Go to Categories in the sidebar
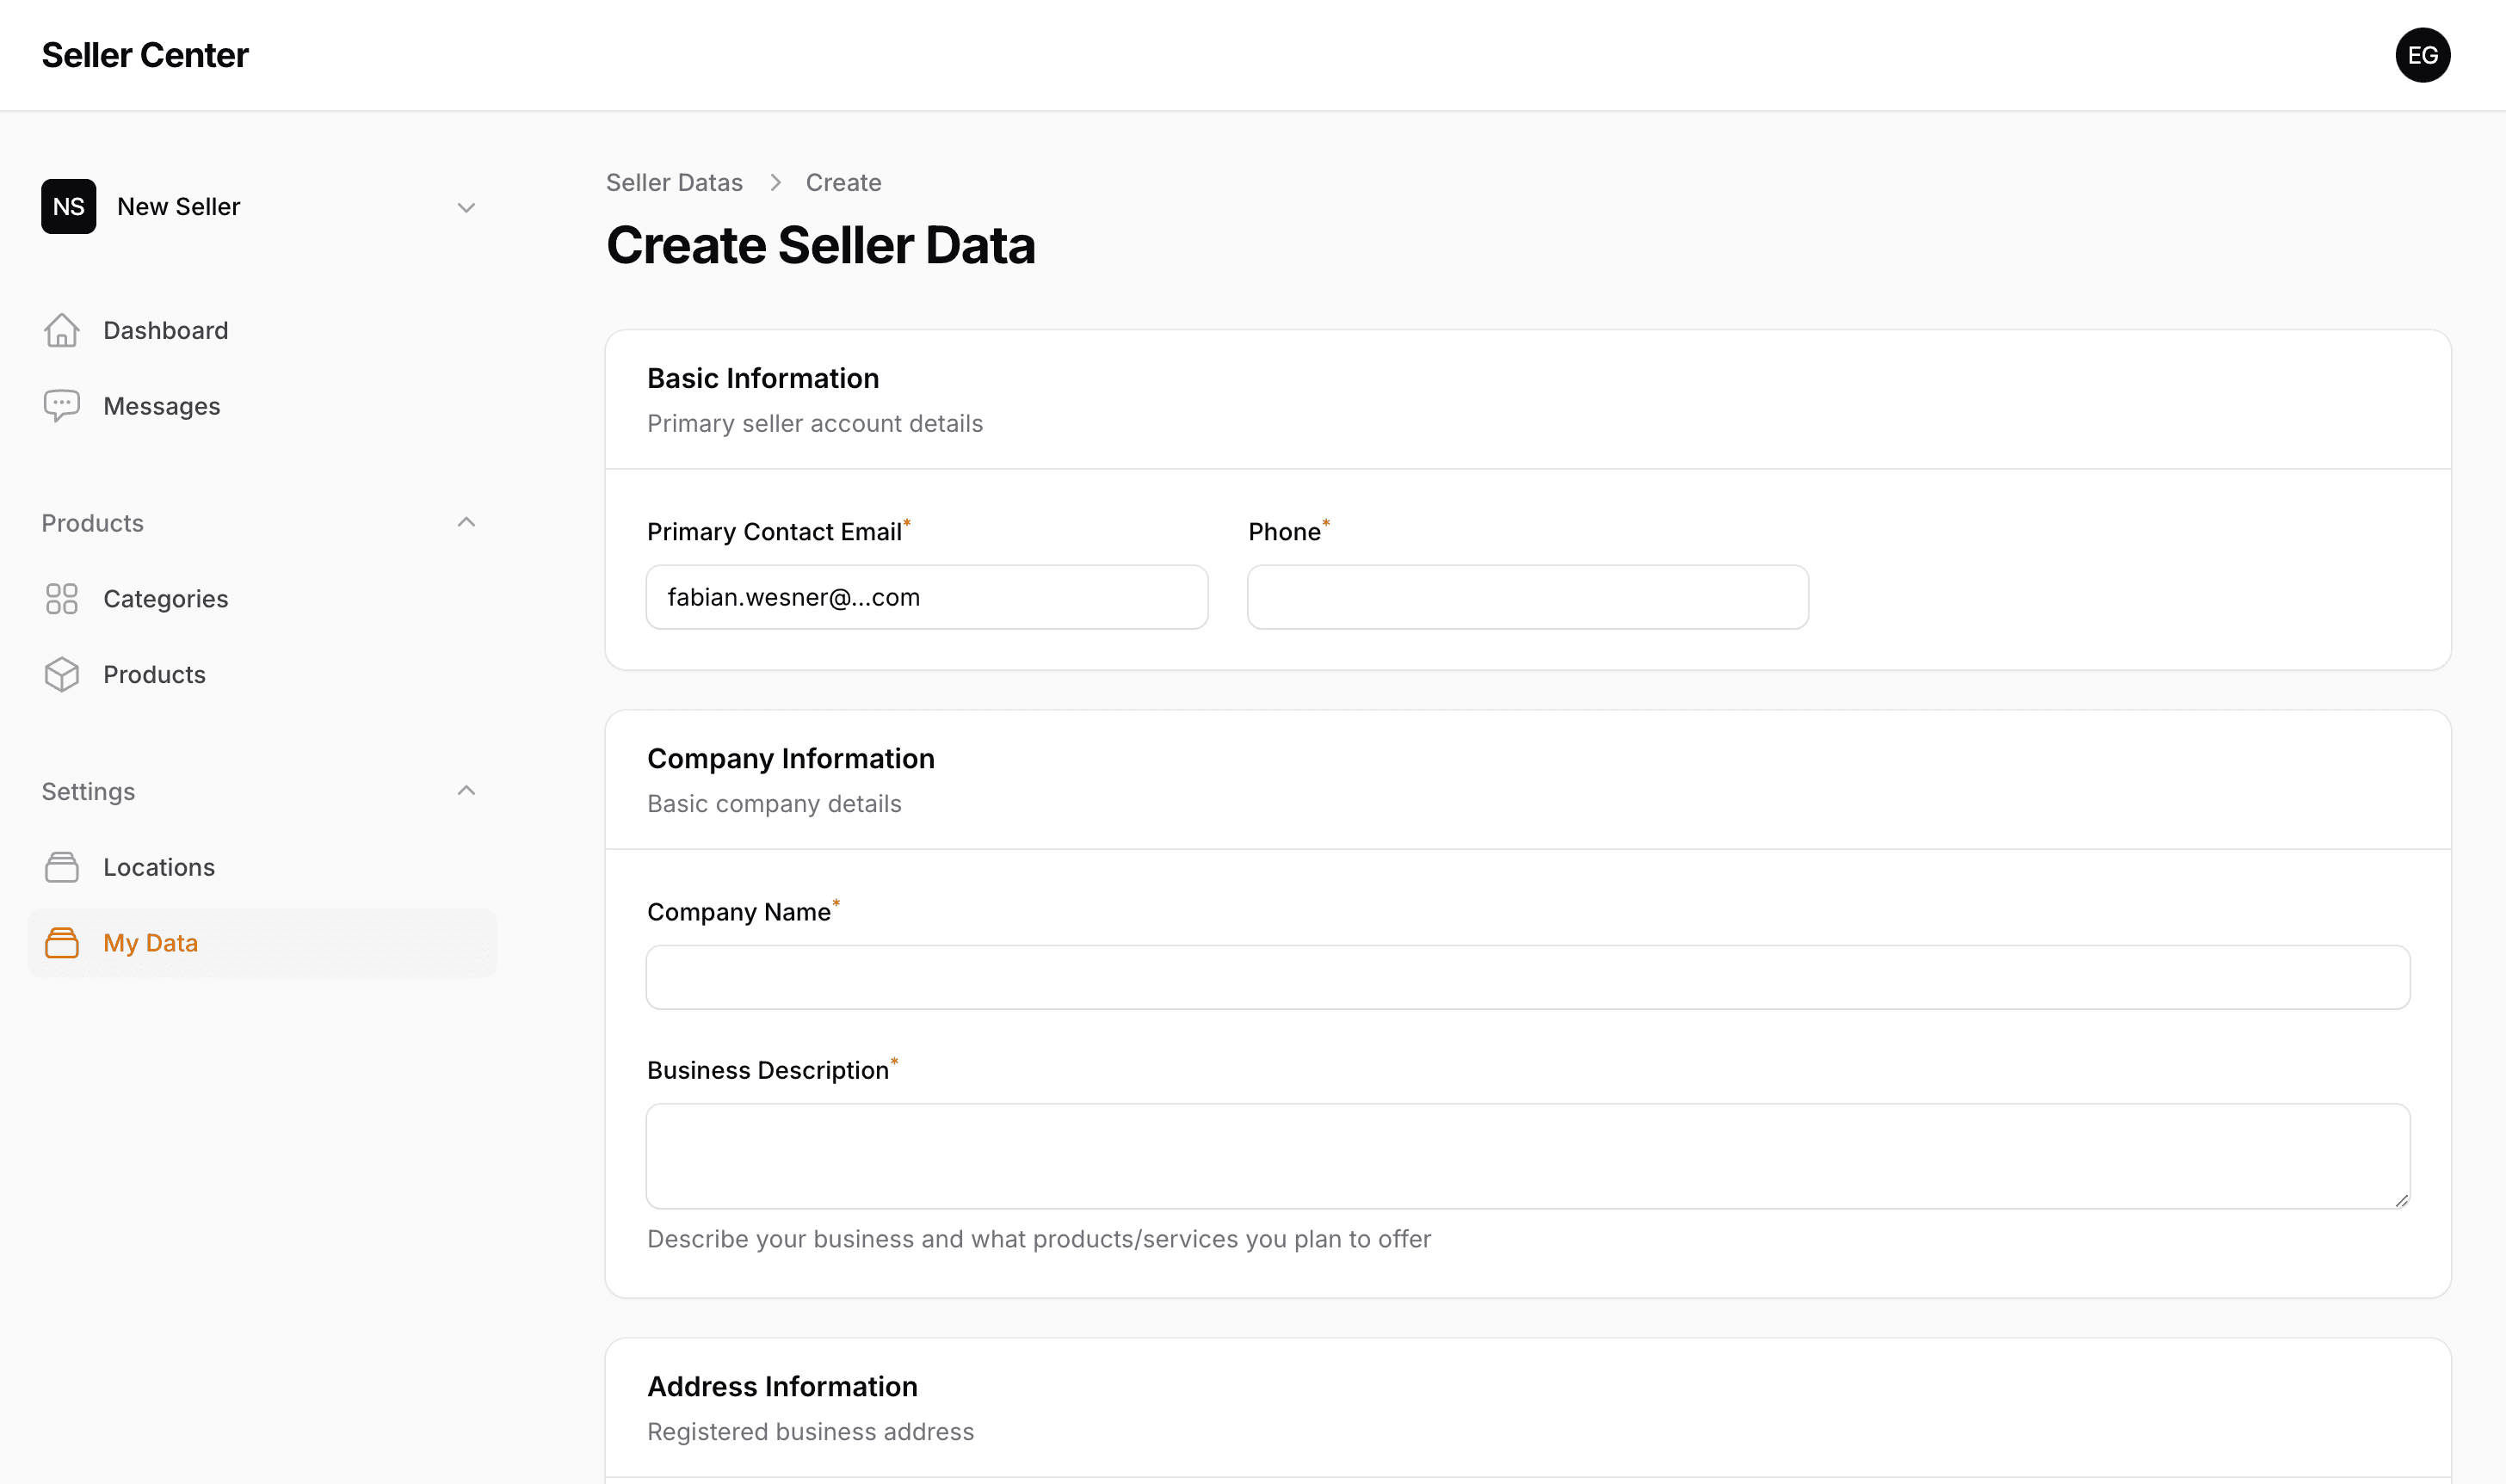This screenshot has height=1484, width=2506. (x=262, y=599)
